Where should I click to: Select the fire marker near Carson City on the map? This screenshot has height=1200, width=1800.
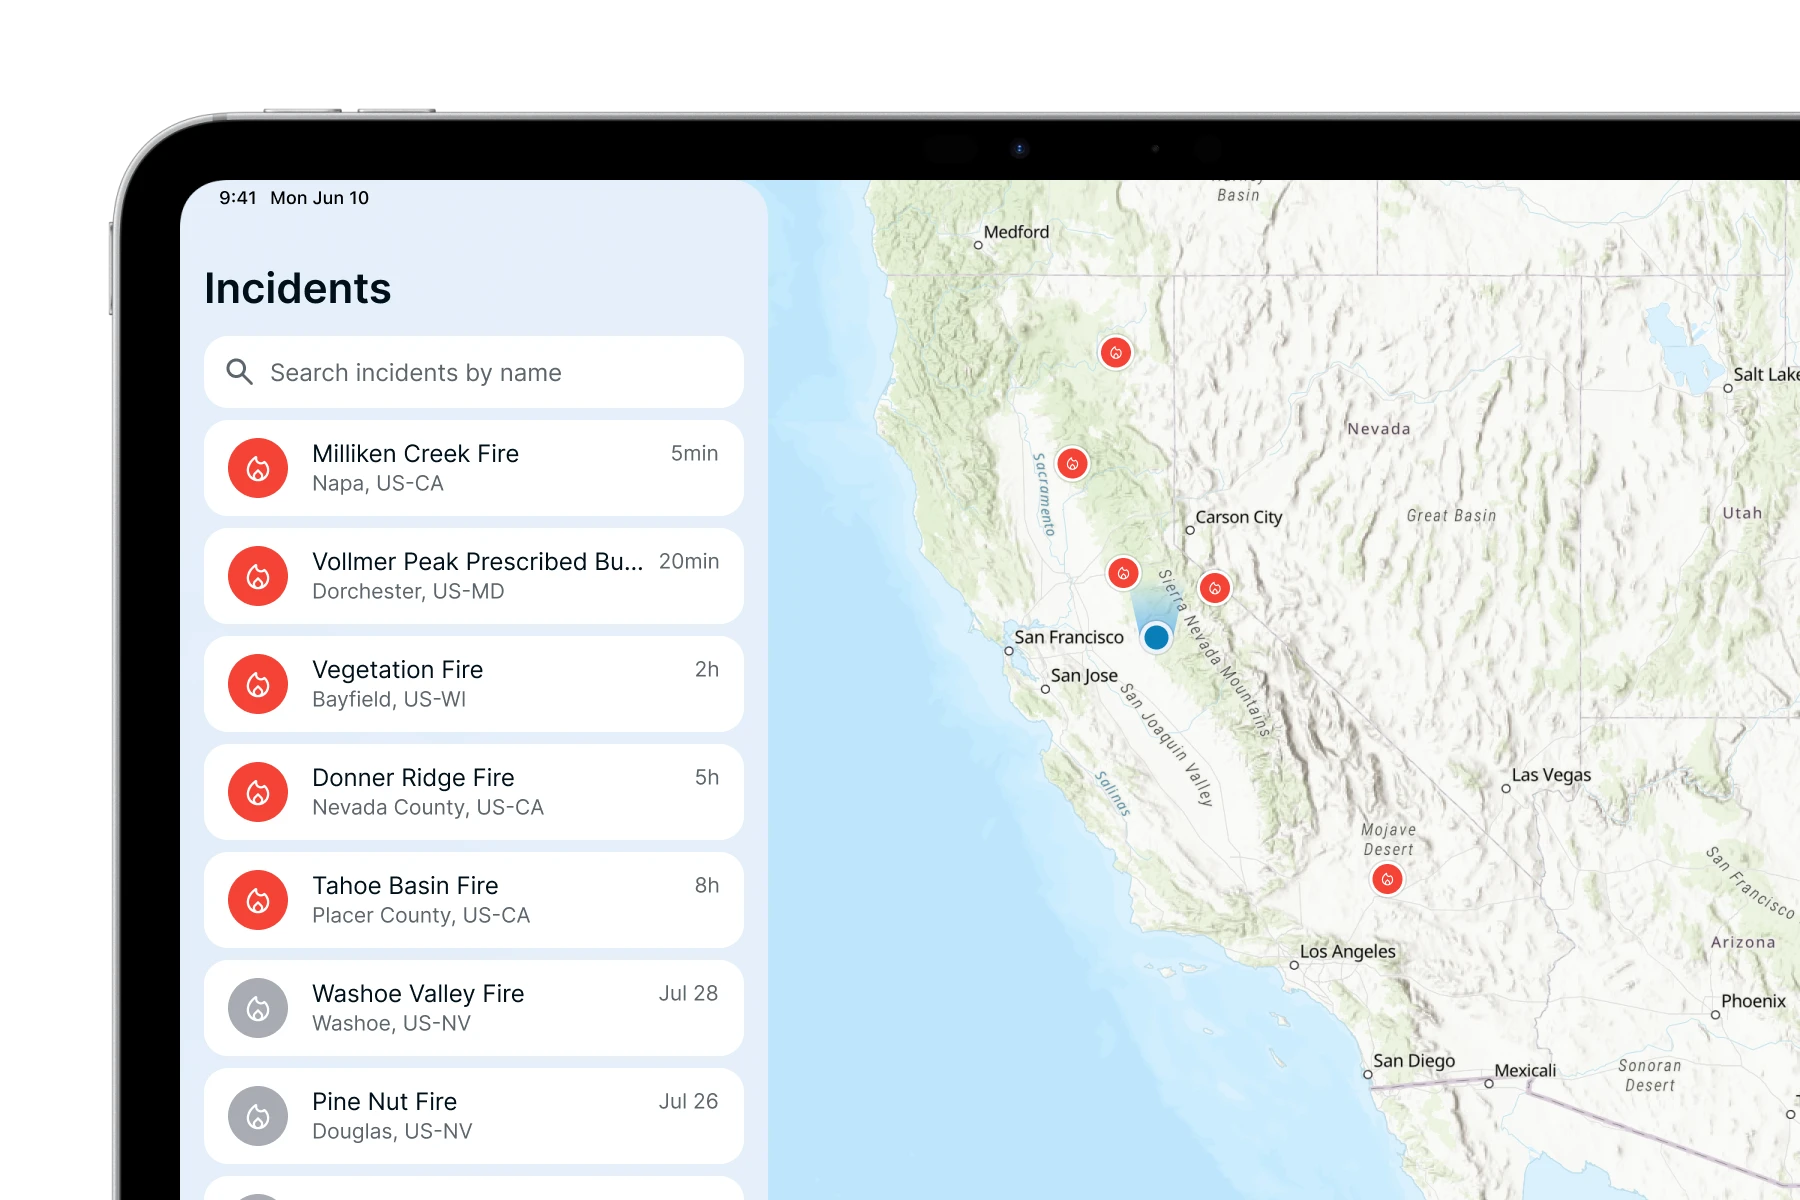point(1215,588)
